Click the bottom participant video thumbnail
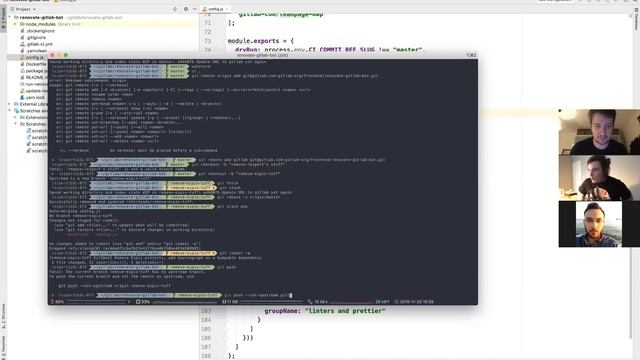Image resolution: width=640 pixels, height=360 pixels. coord(599,224)
